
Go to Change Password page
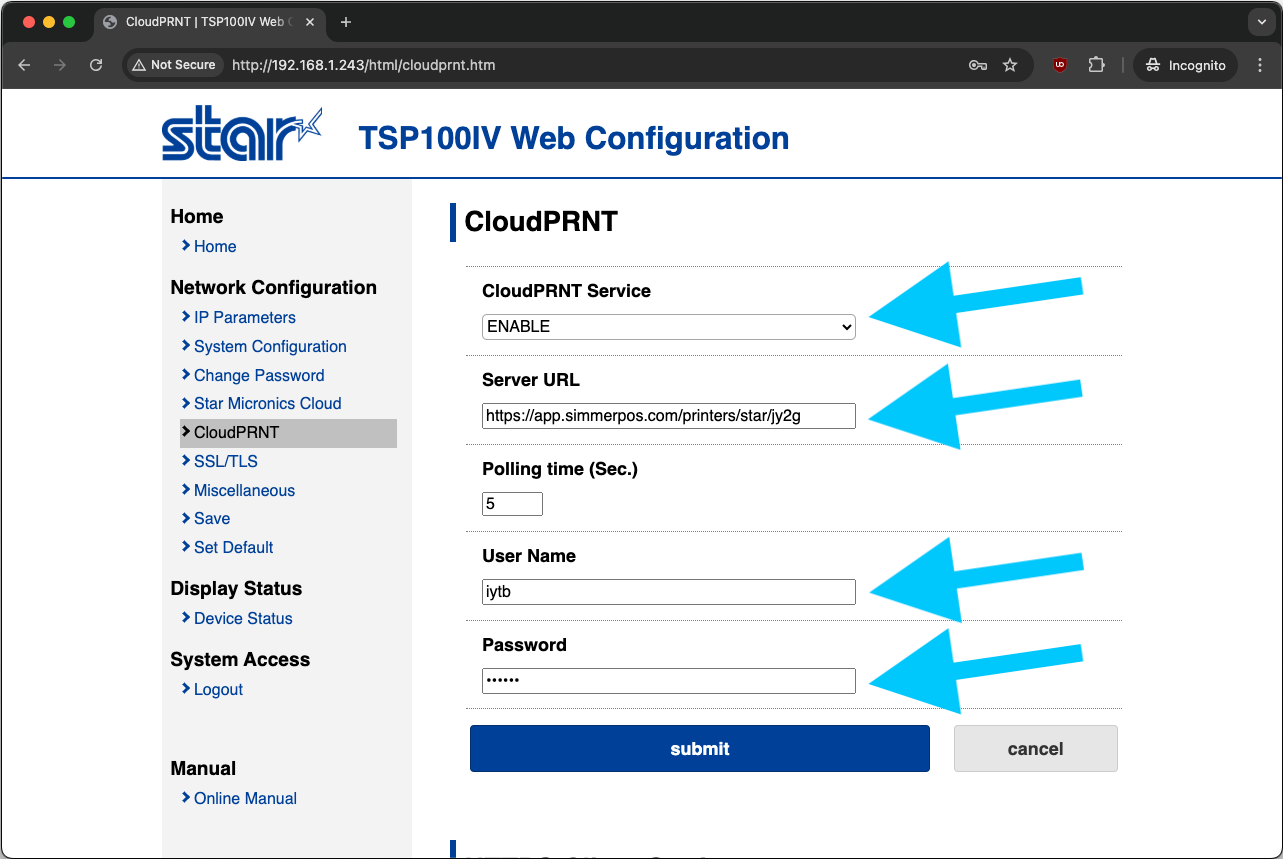pyautogui.click(x=259, y=375)
